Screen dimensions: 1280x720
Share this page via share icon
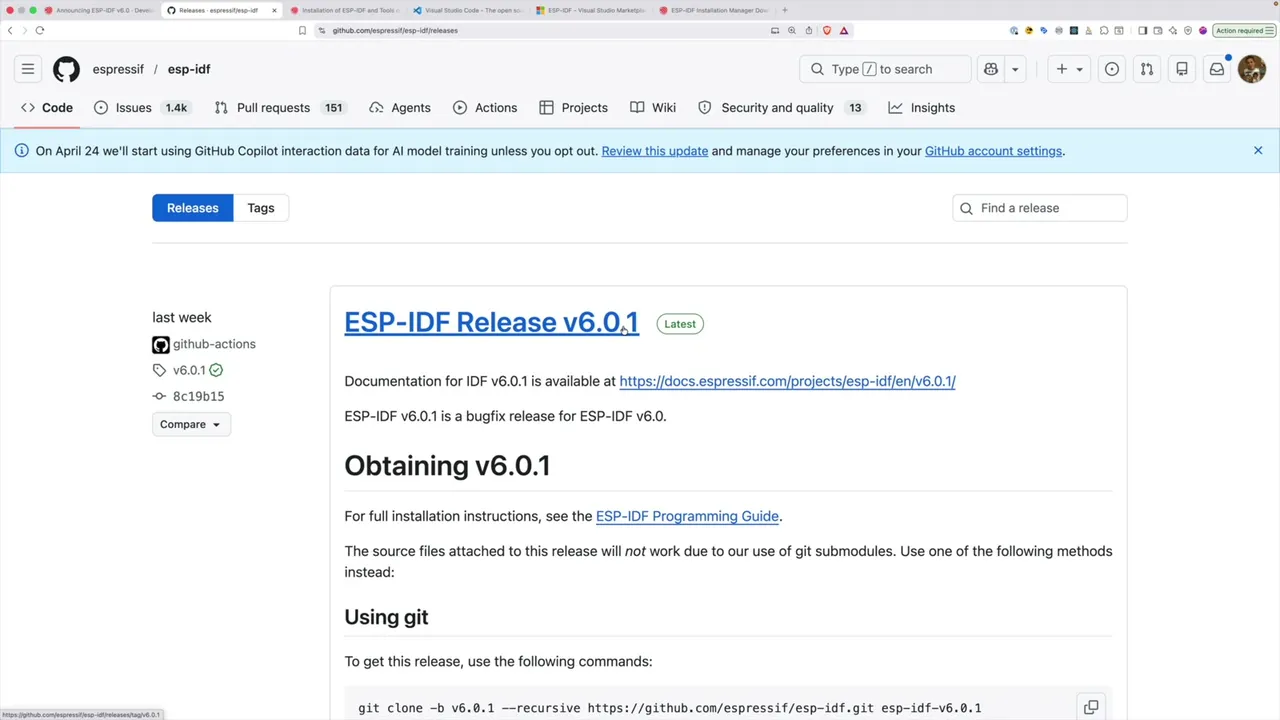[809, 30]
